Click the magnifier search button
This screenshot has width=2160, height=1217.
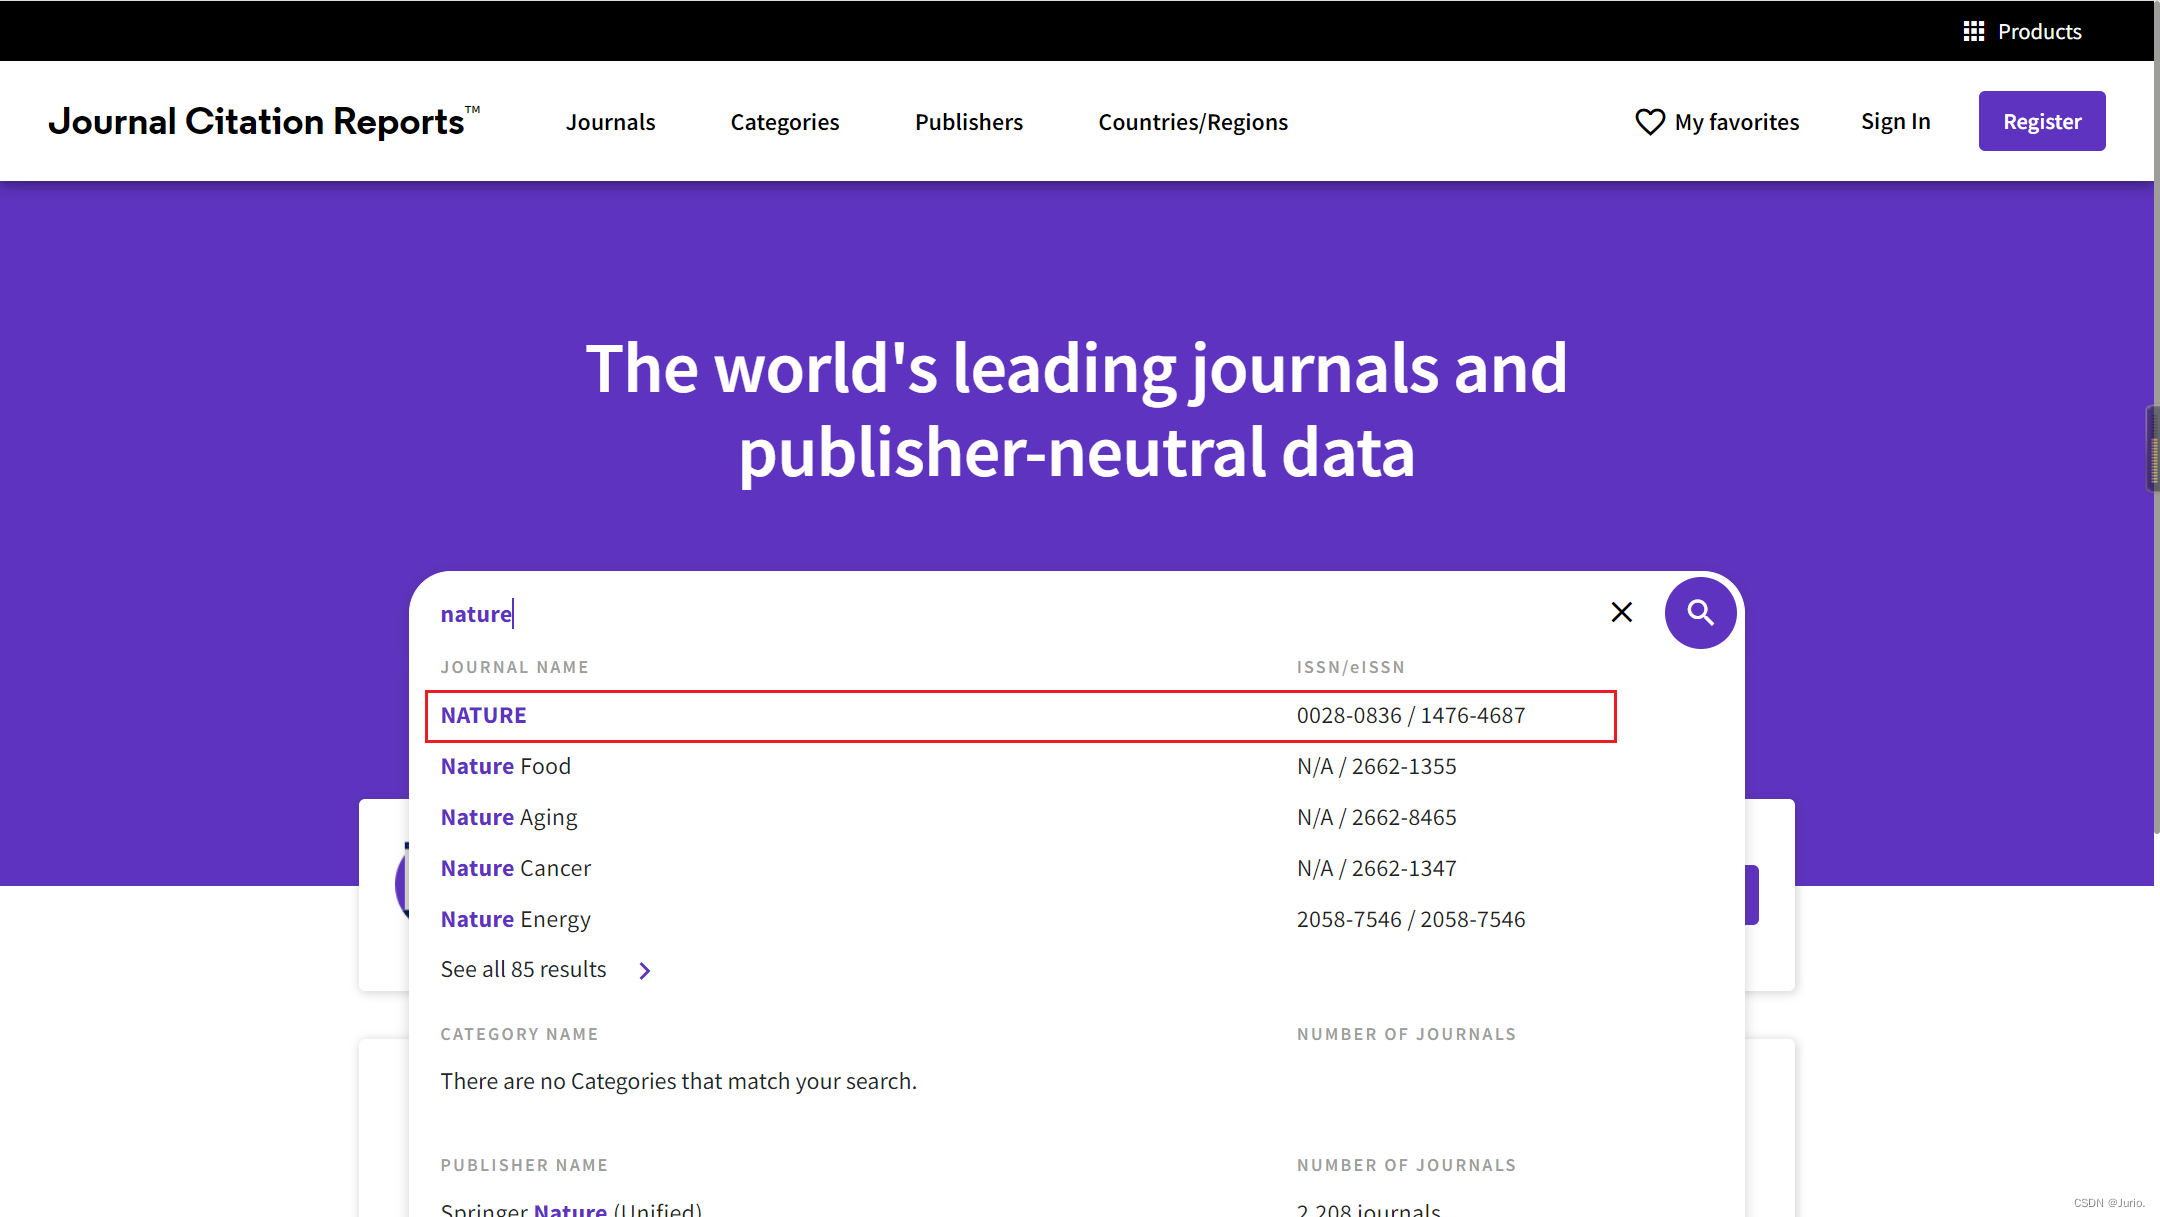(x=1700, y=612)
